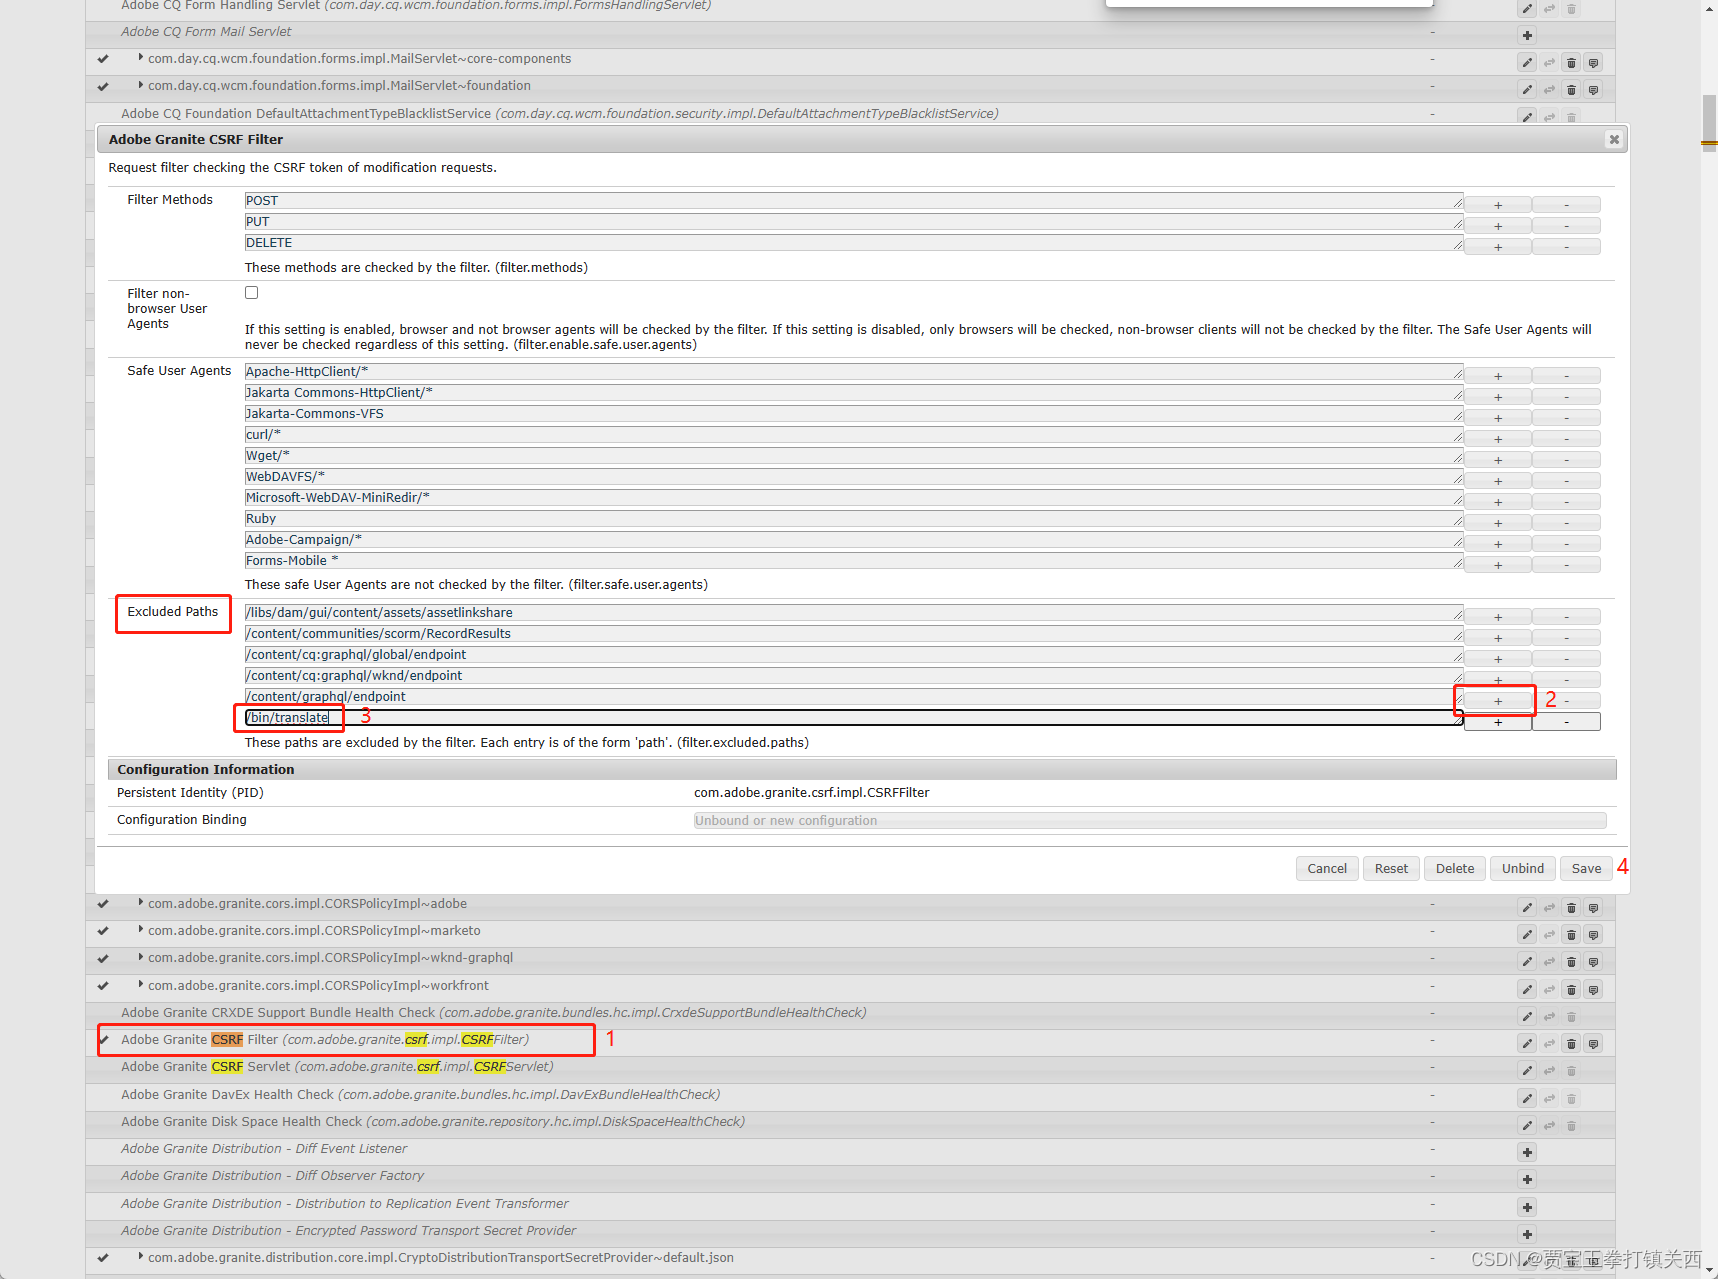Add Encrypted Password Transport Secret Provider config
The width and height of the screenshot is (1718, 1279).
[1527, 1235]
